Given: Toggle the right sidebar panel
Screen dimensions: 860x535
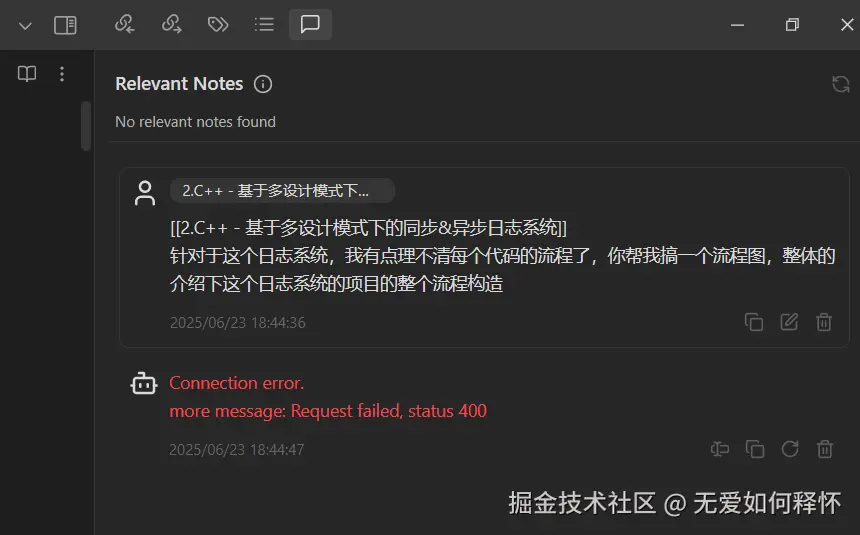Looking at the screenshot, I should point(65,25).
